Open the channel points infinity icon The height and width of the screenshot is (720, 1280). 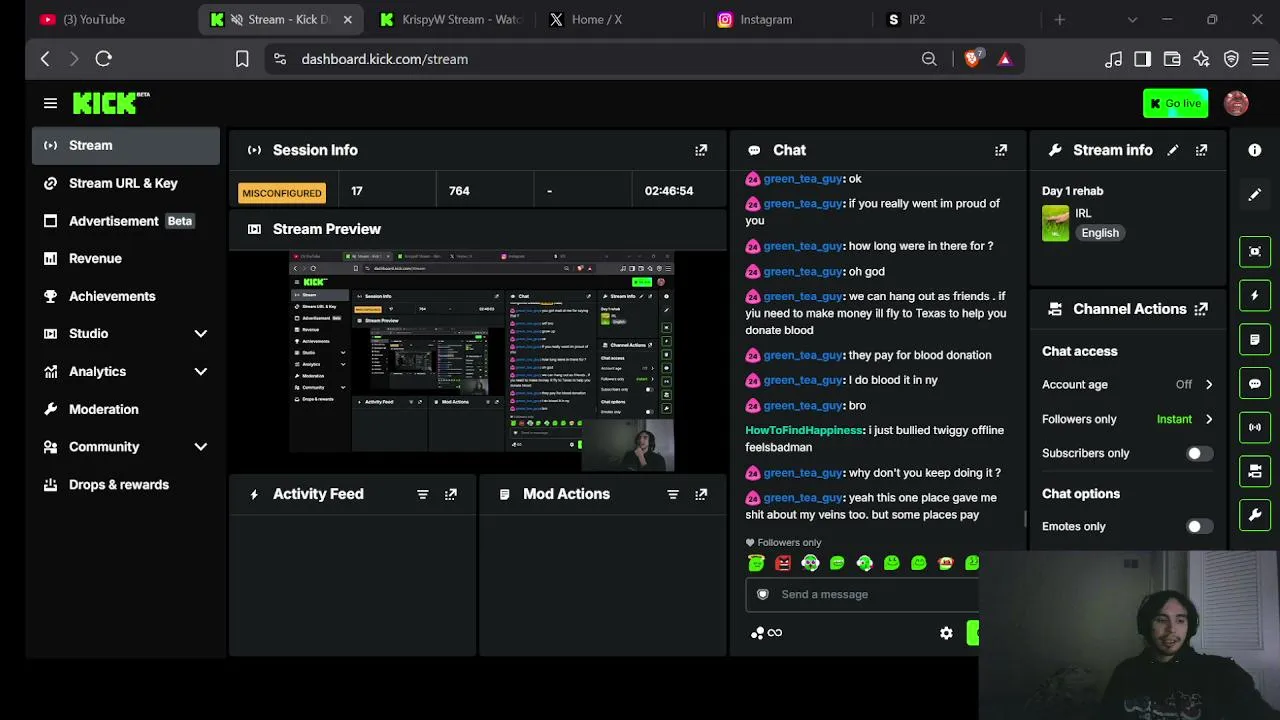(767, 633)
